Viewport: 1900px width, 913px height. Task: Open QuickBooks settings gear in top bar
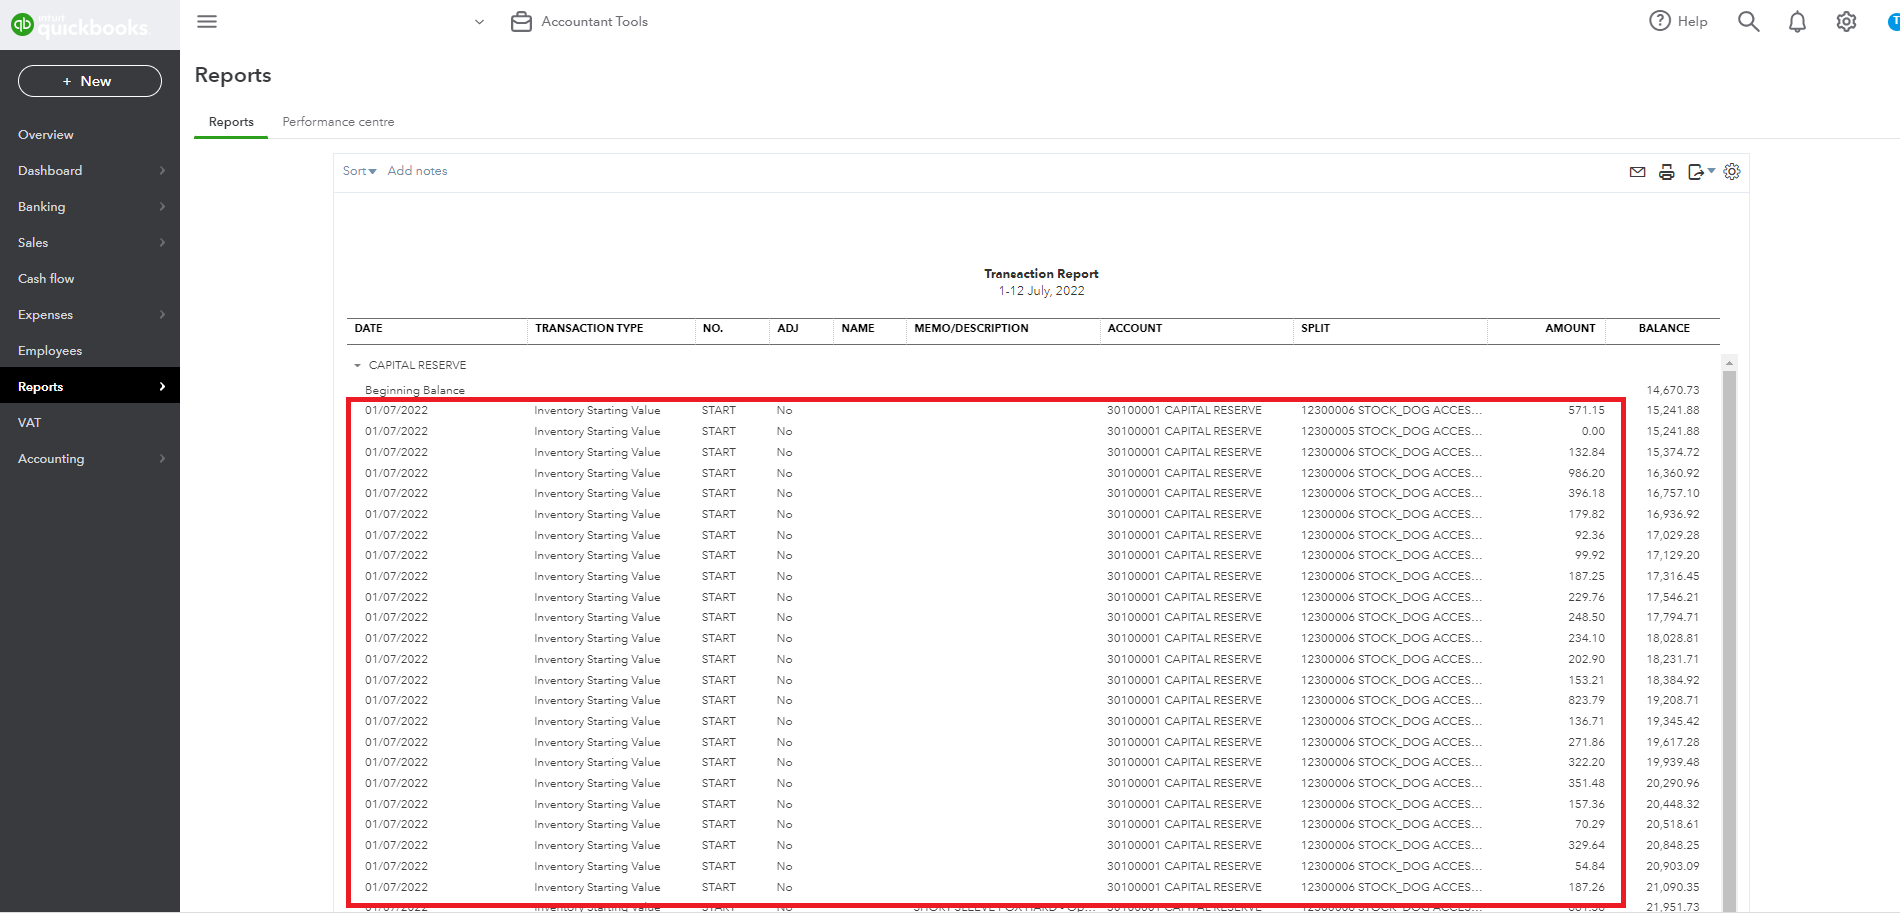(1846, 21)
